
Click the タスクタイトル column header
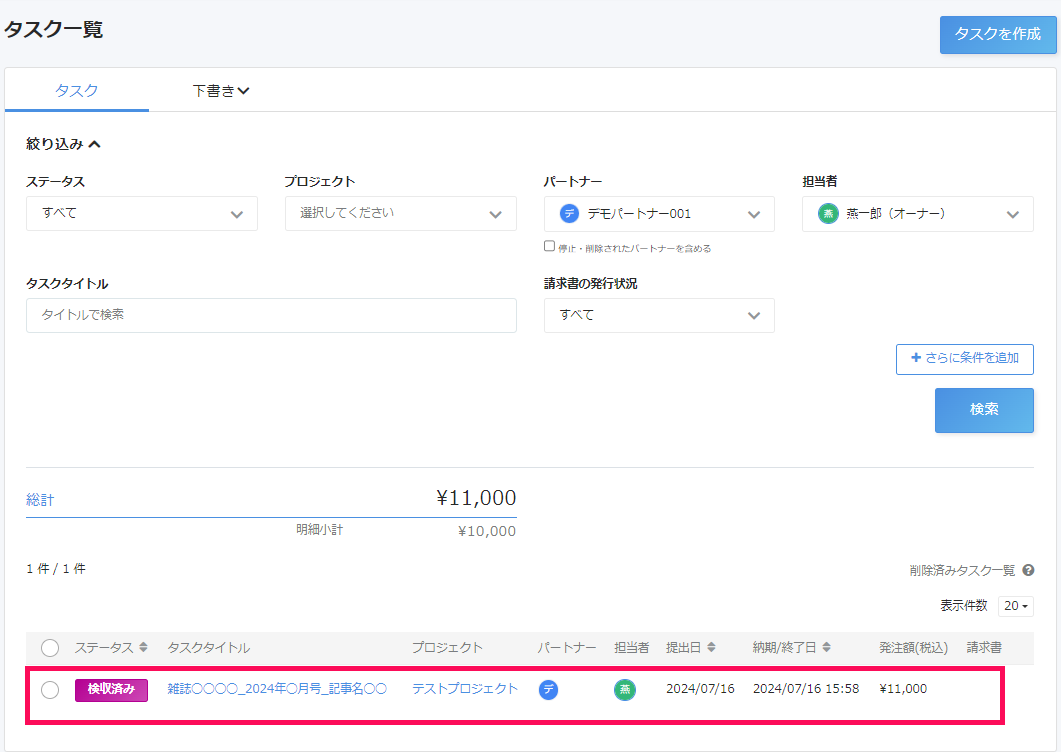coord(208,648)
